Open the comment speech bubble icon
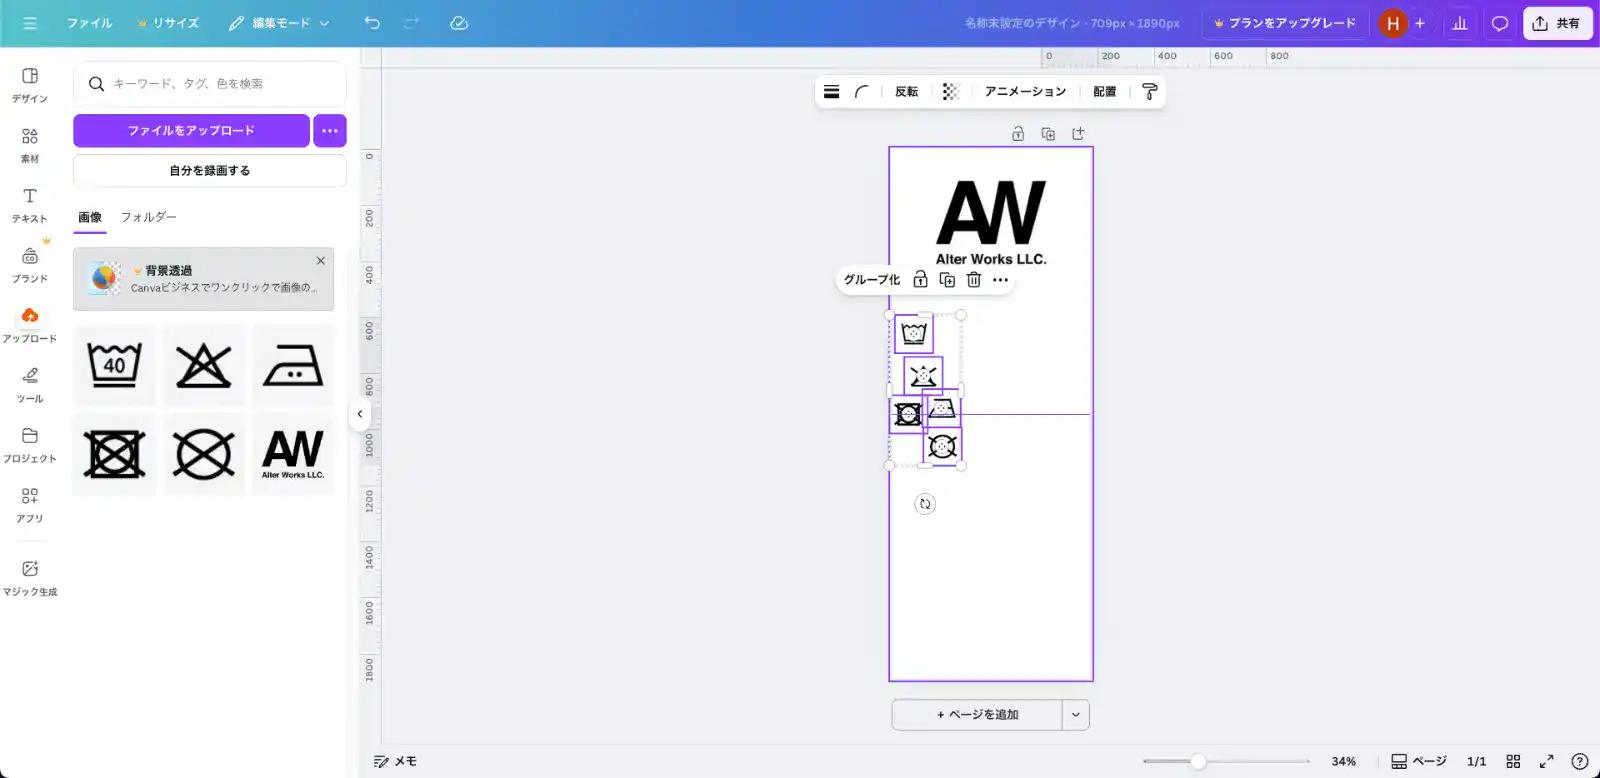Image resolution: width=1600 pixels, height=778 pixels. (1499, 23)
